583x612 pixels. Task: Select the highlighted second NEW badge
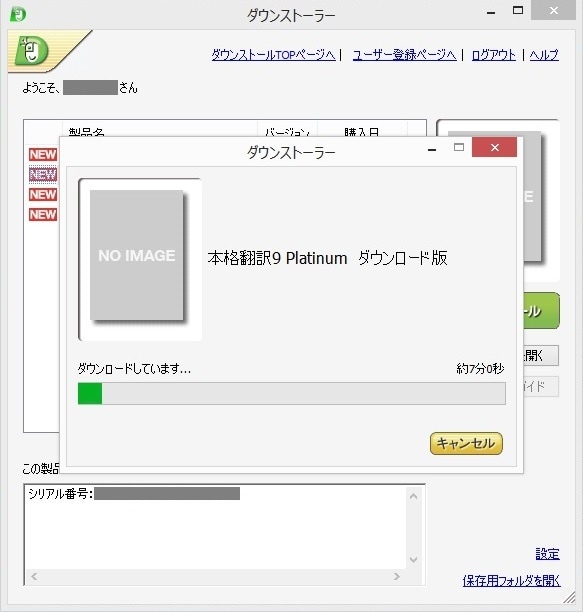click(43, 174)
